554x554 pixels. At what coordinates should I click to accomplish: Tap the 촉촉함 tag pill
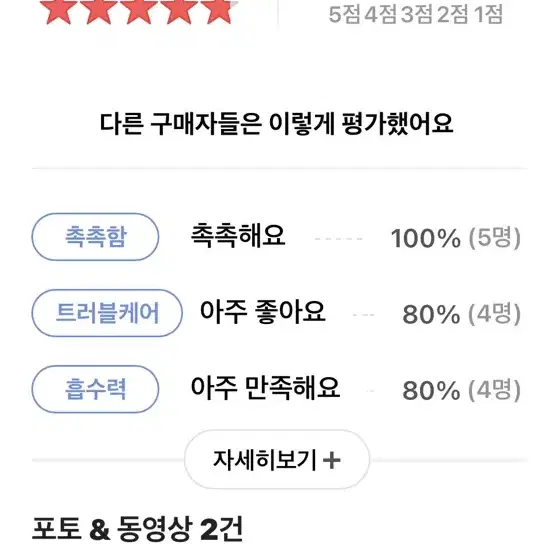tap(95, 237)
